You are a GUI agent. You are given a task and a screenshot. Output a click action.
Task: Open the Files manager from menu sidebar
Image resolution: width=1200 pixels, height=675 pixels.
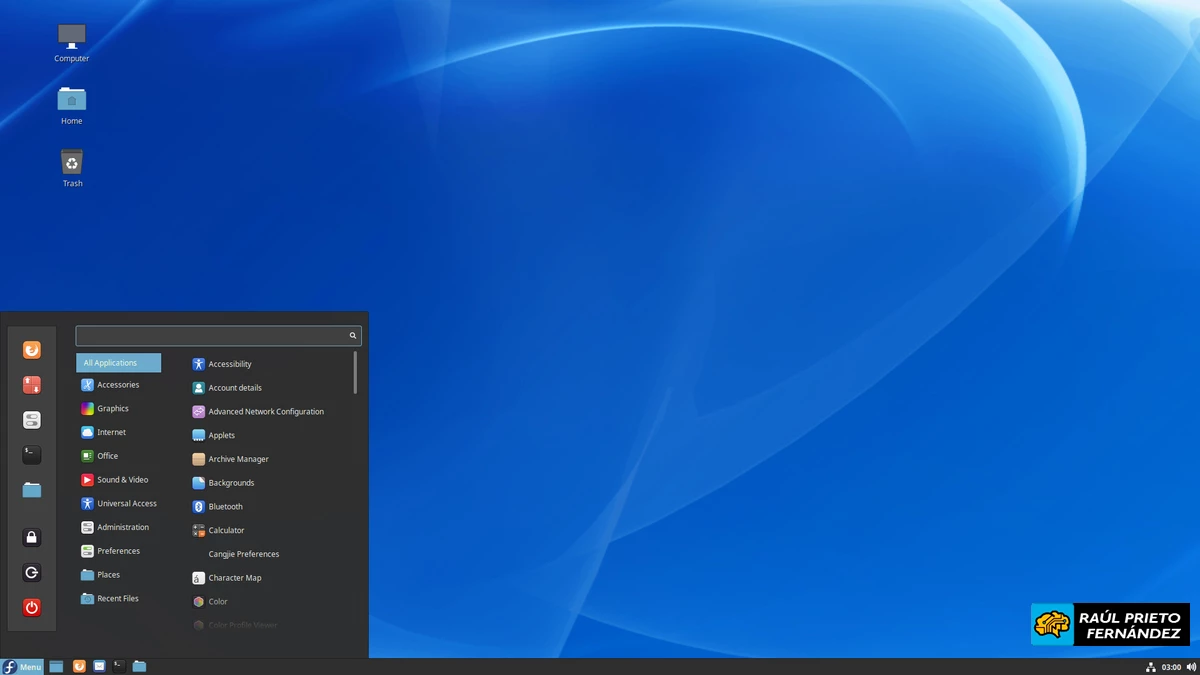pyautogui.click(x=31, y=490)
